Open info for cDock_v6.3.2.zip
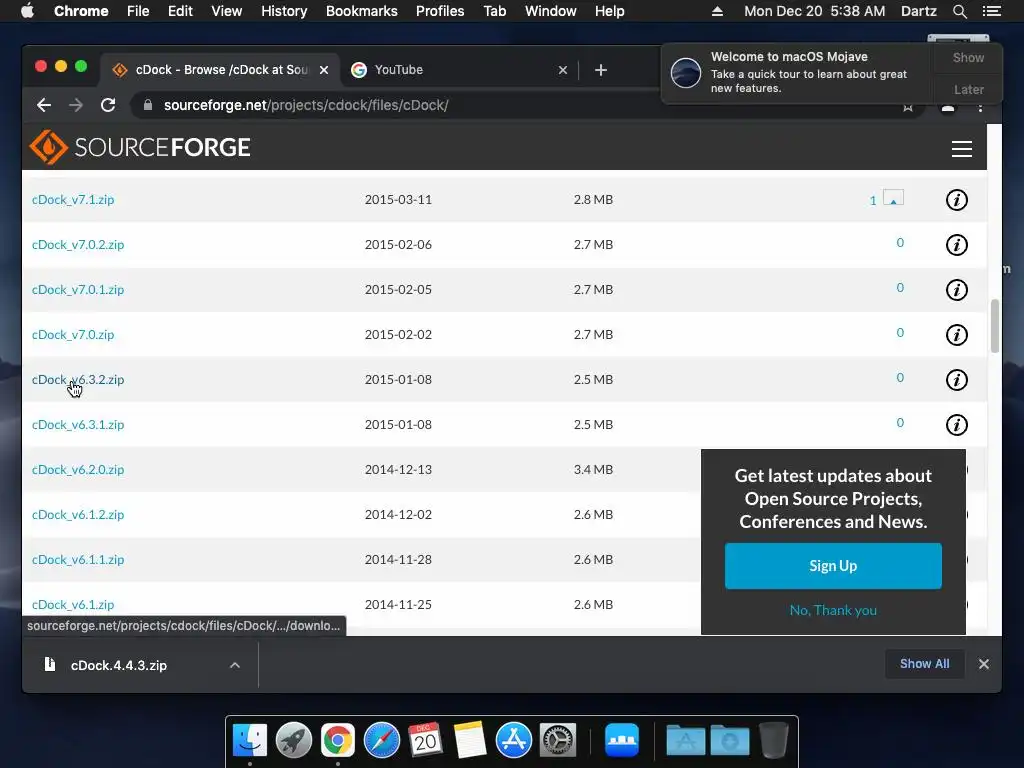This screenshot has height=768, width=1024. 957,380
